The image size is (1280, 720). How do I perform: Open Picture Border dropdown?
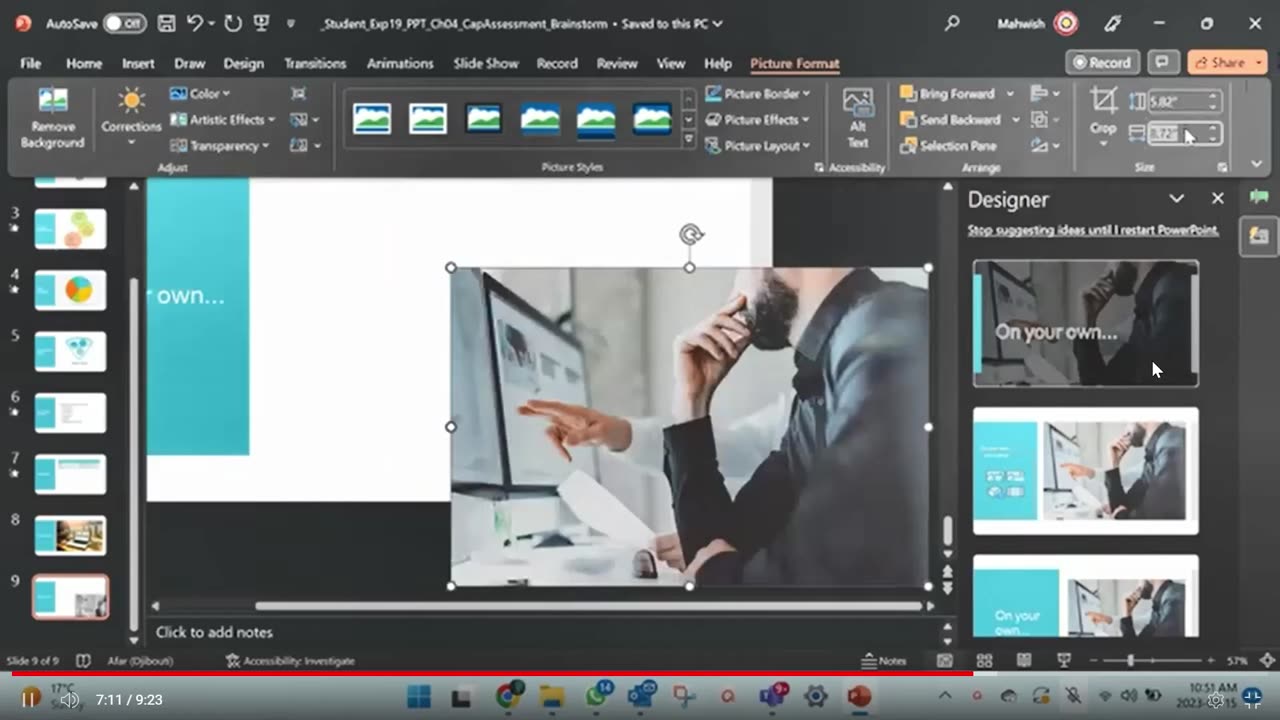(x=757, y=93)
